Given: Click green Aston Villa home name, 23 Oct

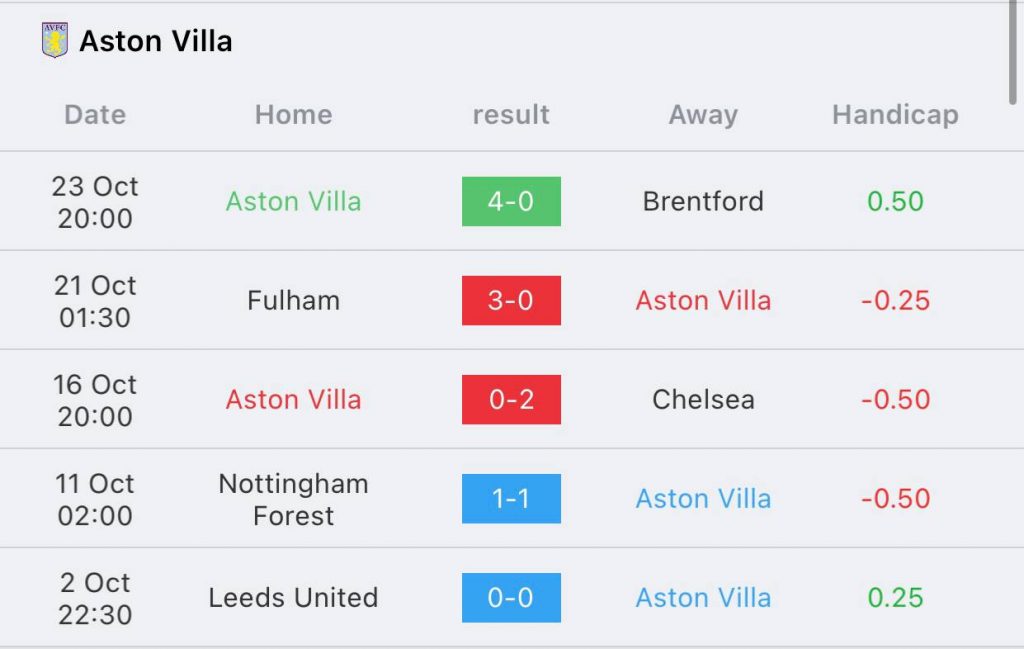Looking at the screenshot, I should point(294,201).
